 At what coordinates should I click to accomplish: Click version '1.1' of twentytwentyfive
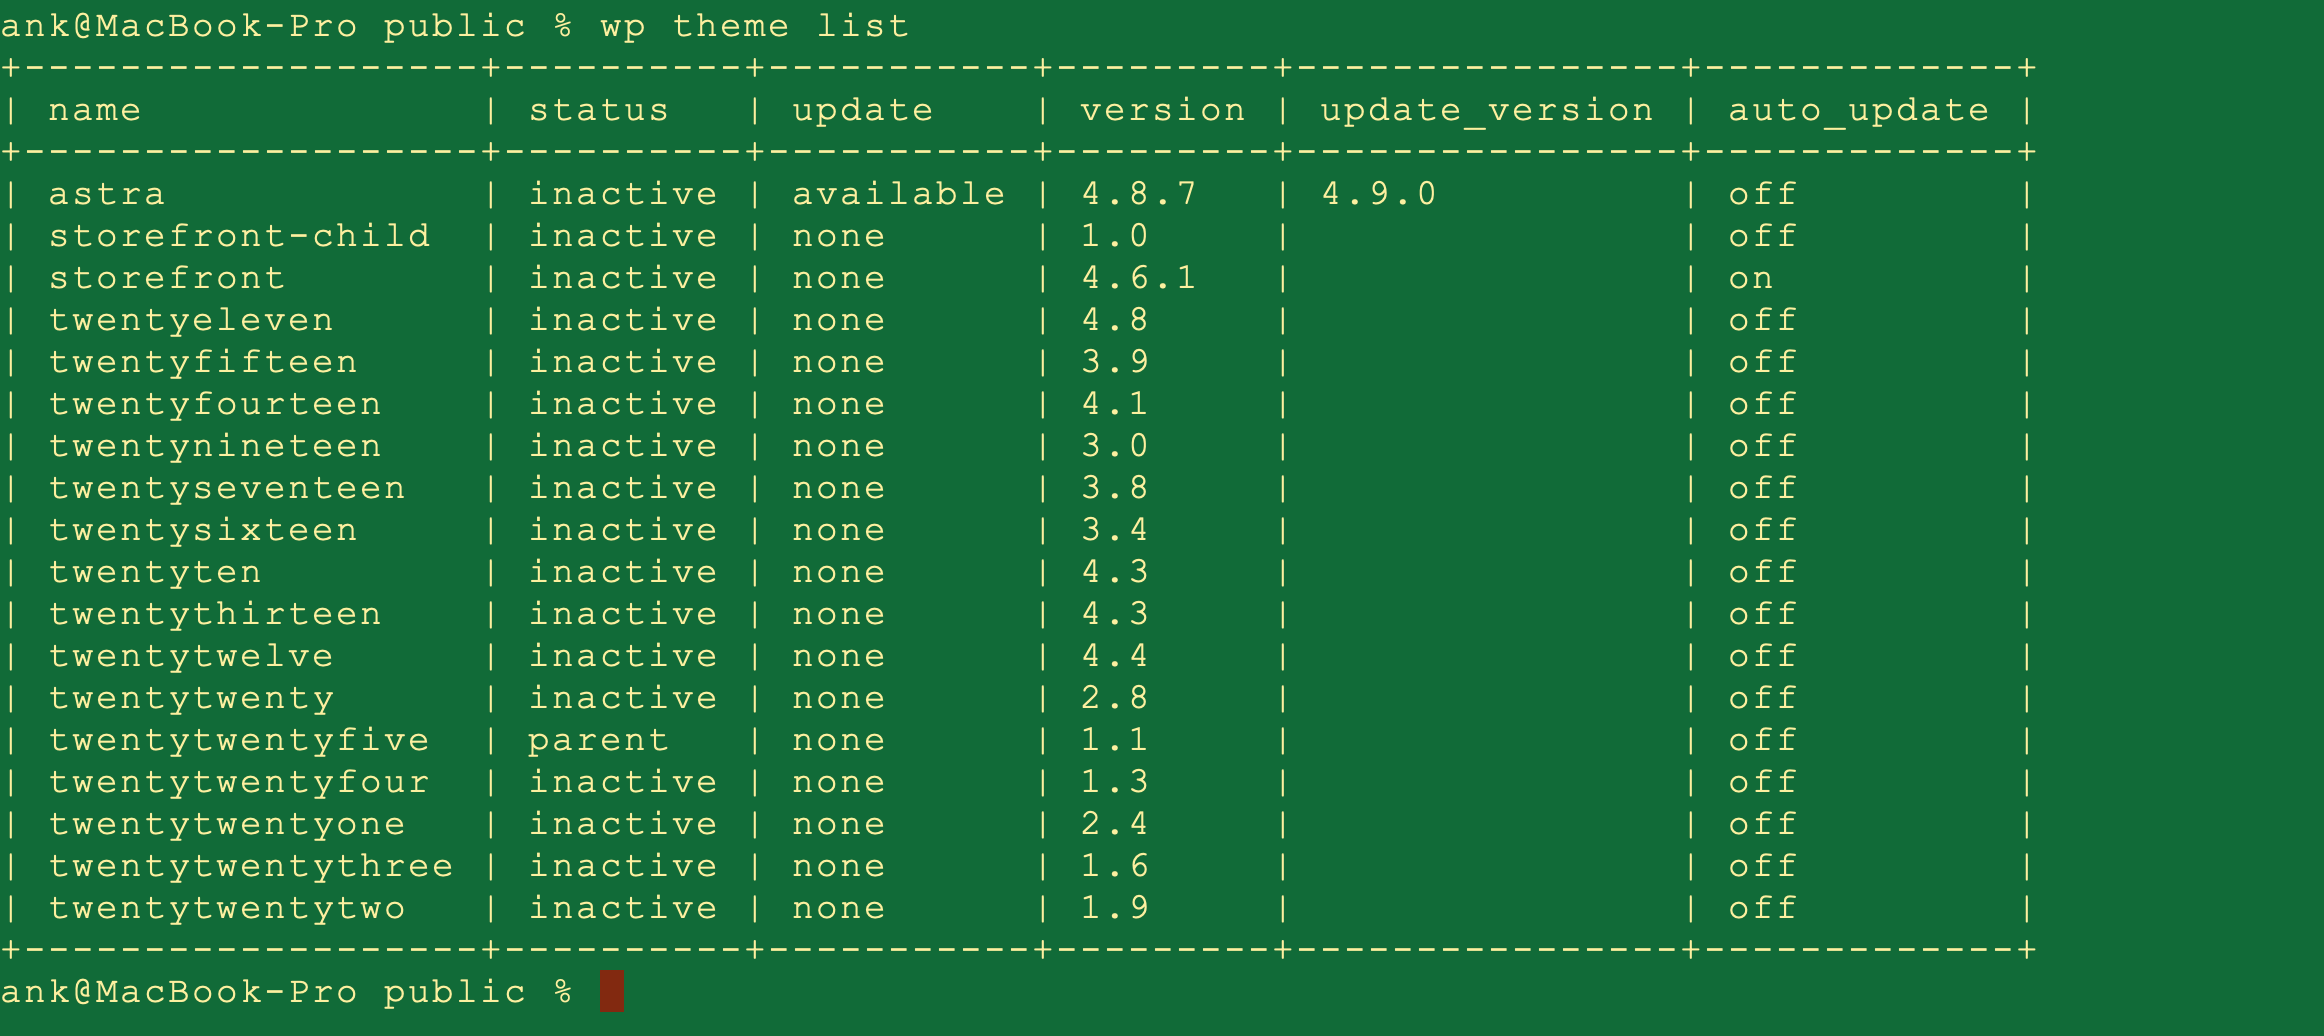pyautogui.click(x=1115, y=740)
